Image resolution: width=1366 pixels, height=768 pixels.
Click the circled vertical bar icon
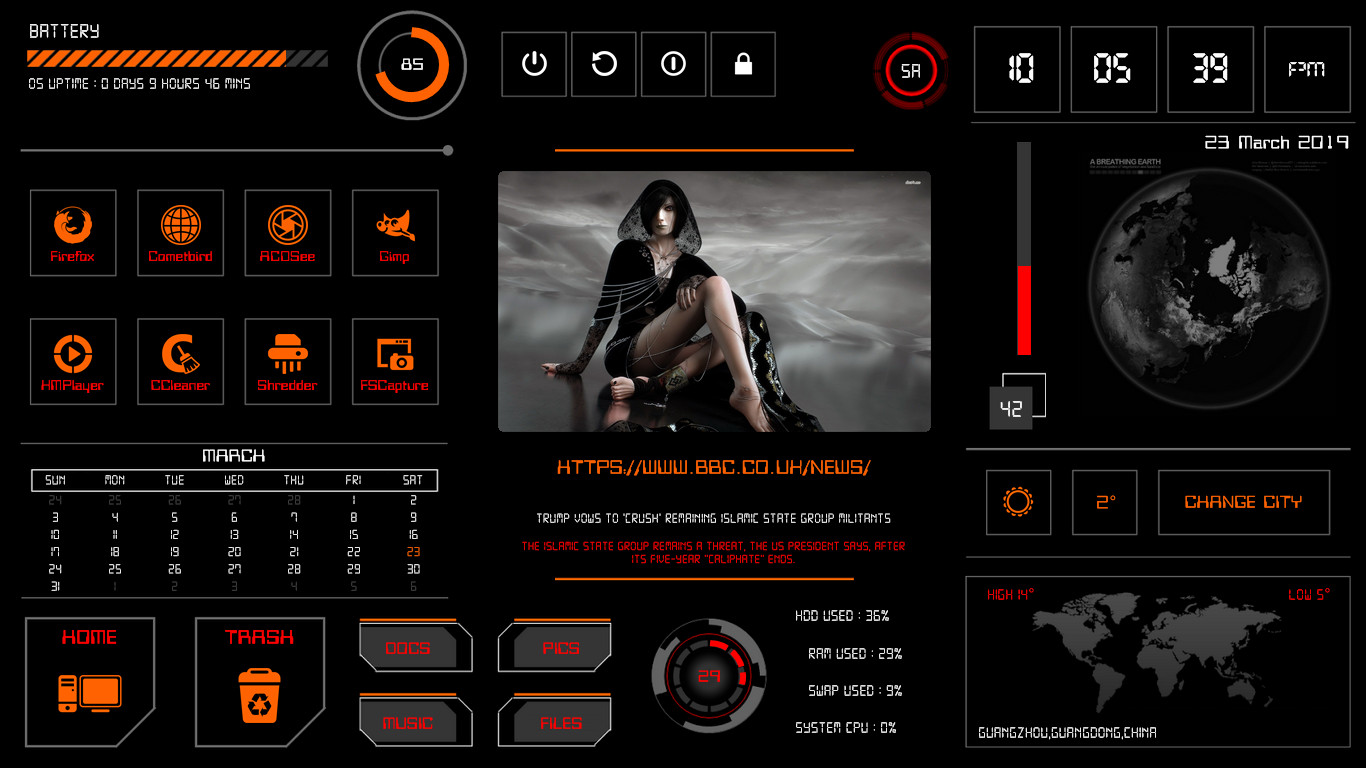pyautogui.click(x=674, y=64)
